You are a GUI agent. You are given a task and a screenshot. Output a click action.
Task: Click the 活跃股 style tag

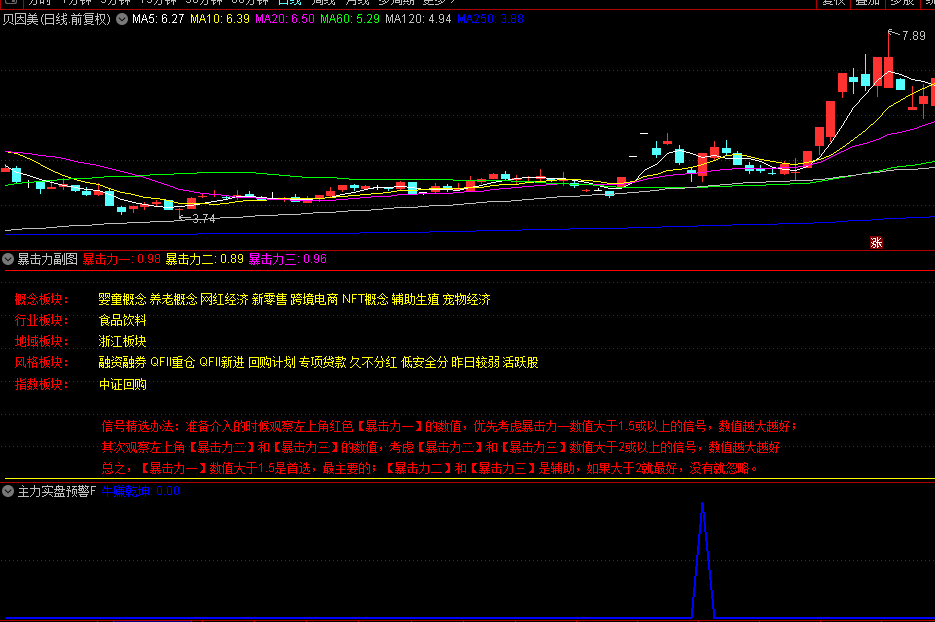pyautogui.click(x=521, y=362)
